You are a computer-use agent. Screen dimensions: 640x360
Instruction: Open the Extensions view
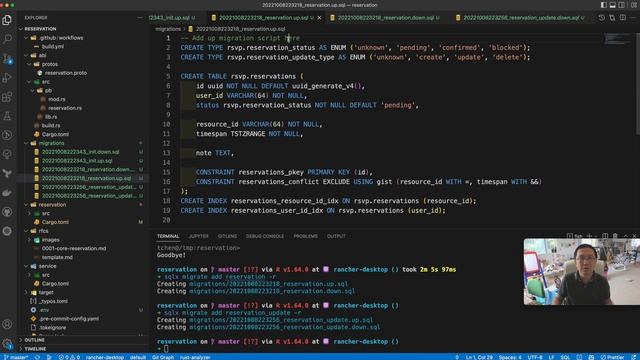(x=7, y=97)
